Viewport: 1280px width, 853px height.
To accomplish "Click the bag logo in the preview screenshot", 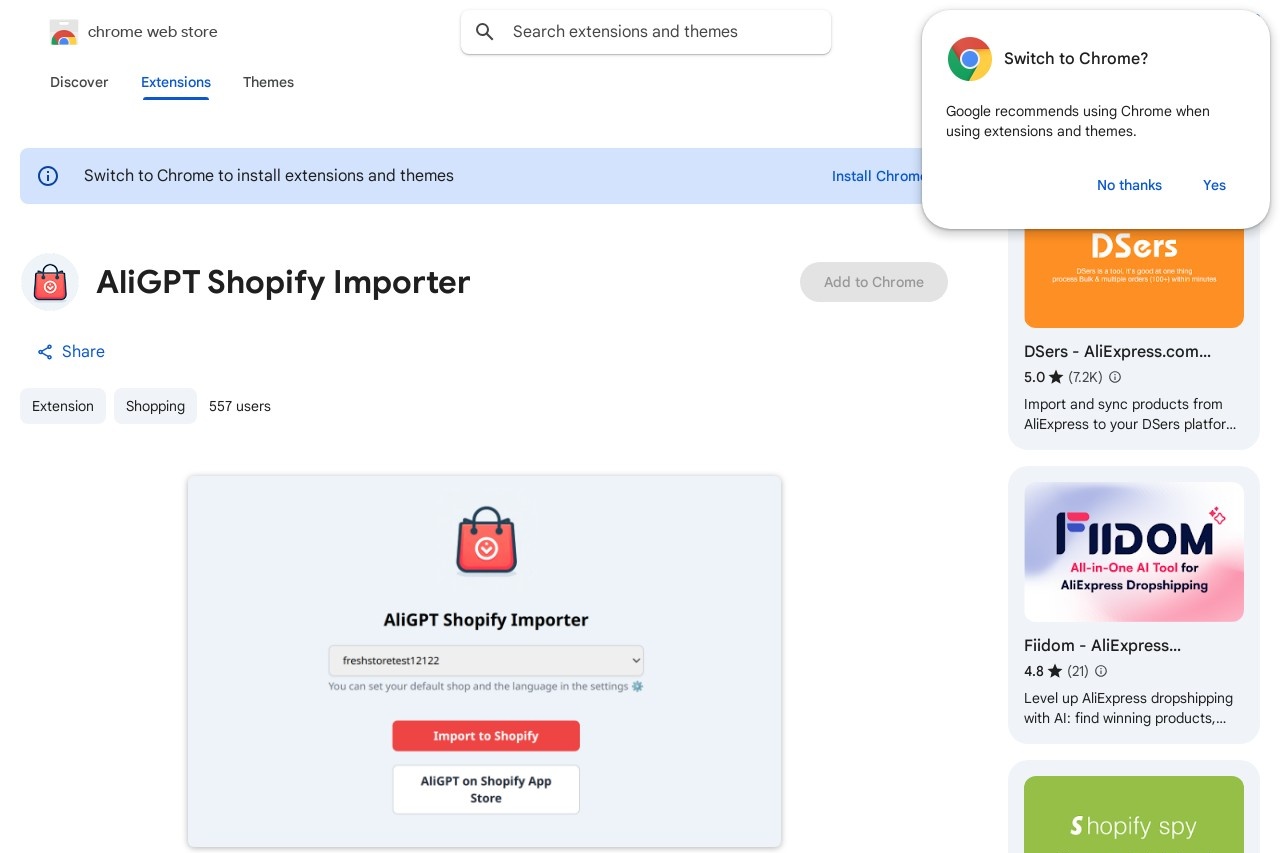I will point(486,541).
